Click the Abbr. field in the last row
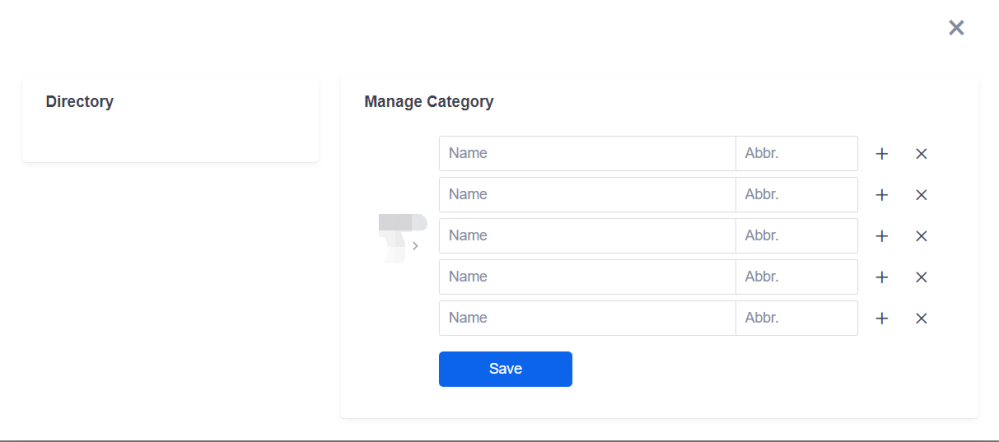Viewport: 999px width, 442px height. pyautogui.click(x=796, y=318)
